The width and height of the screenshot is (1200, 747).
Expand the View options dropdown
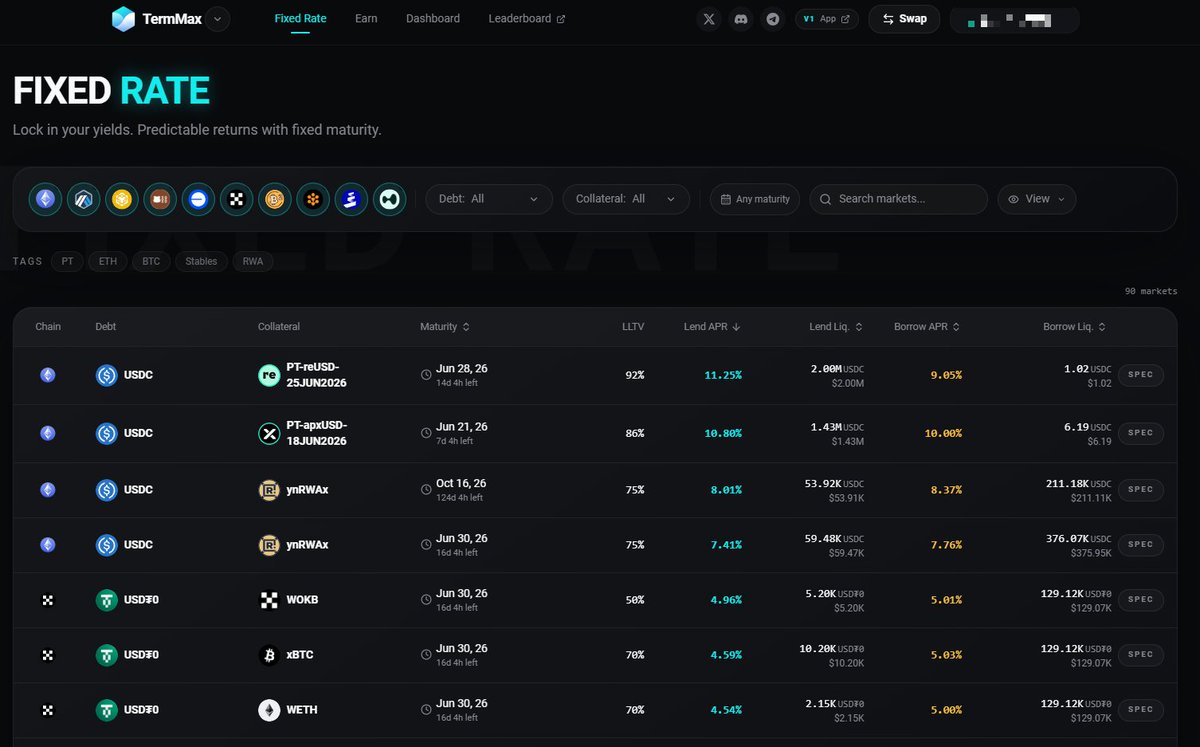point(1037,199)
